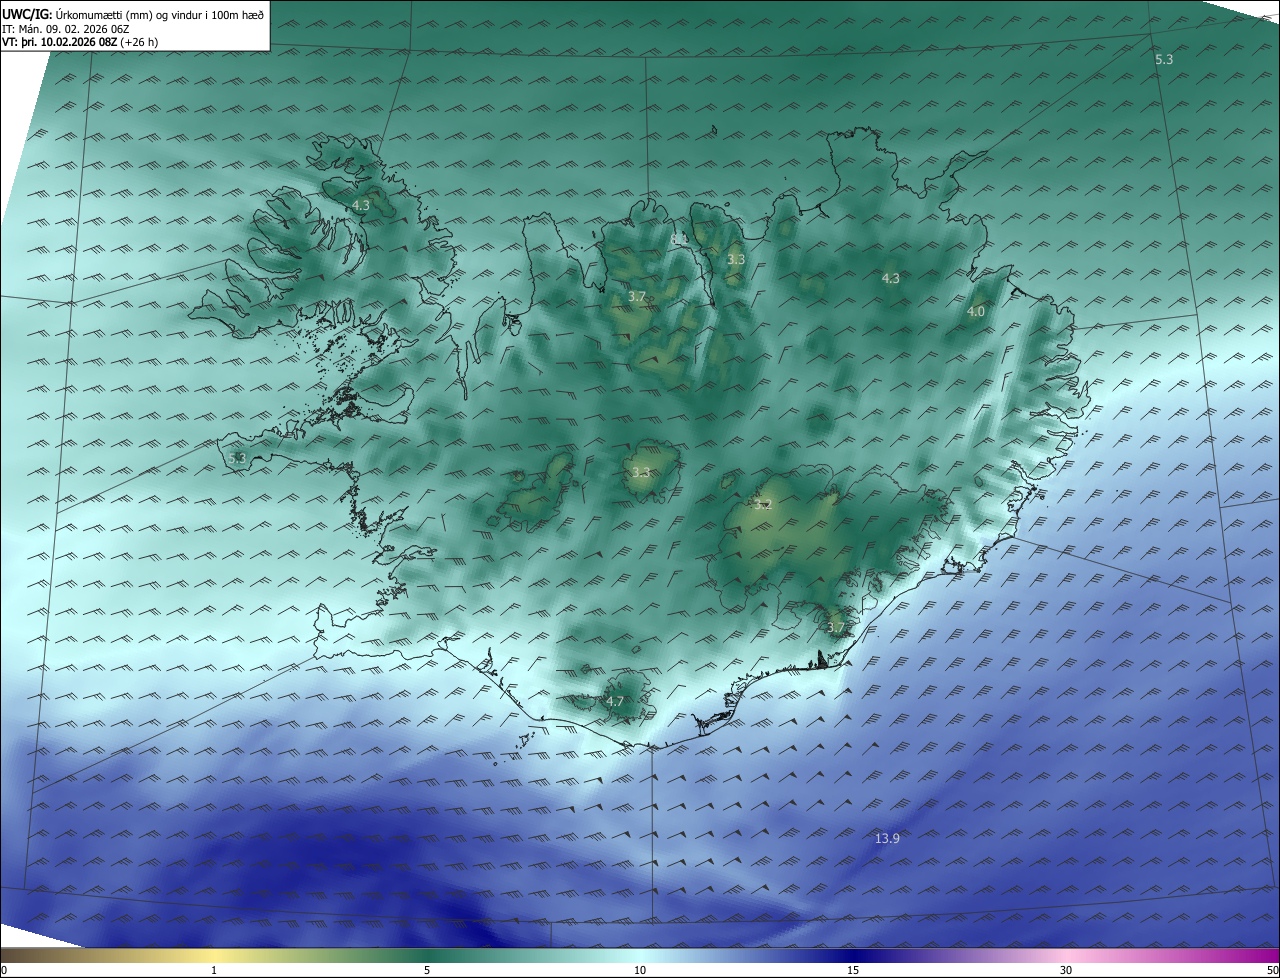Click the color bar at the 10 mark
This screenshot has height=978, width=1280.
(x=640, y=955)
